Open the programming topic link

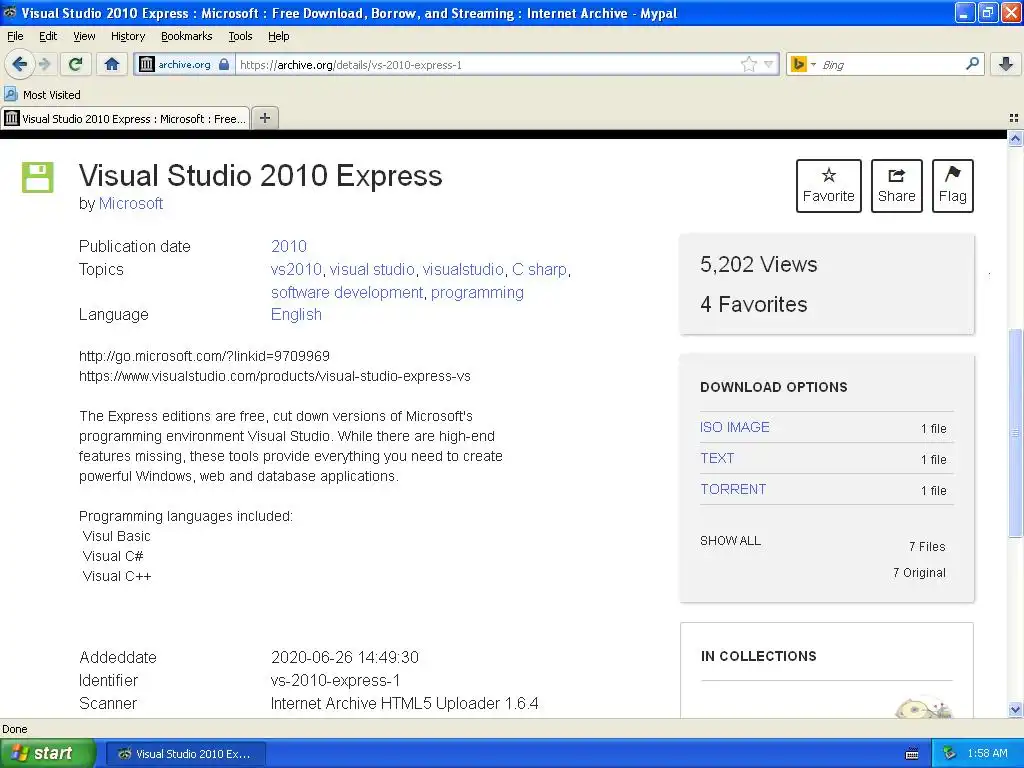(477, 292)
